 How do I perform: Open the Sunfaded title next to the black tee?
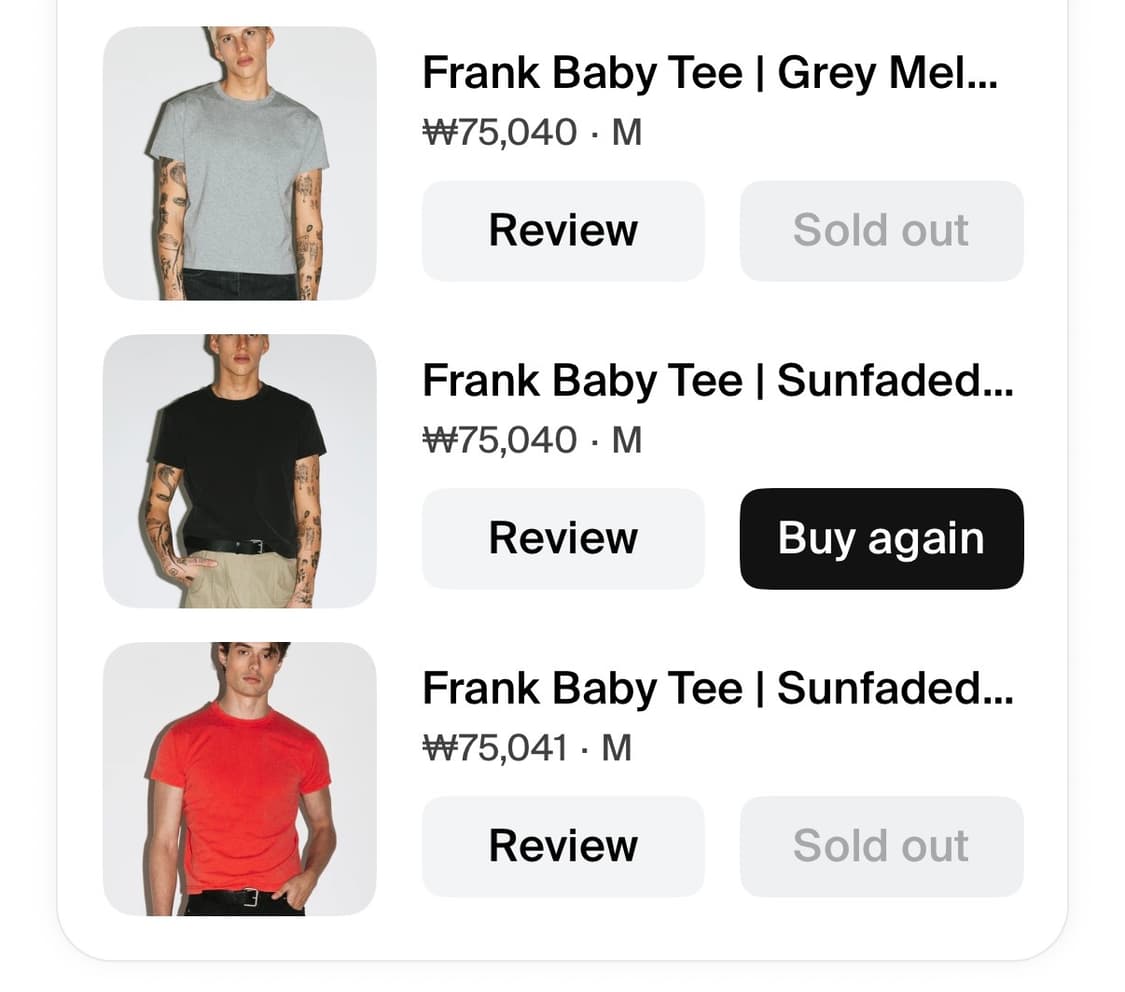[718, 381]
